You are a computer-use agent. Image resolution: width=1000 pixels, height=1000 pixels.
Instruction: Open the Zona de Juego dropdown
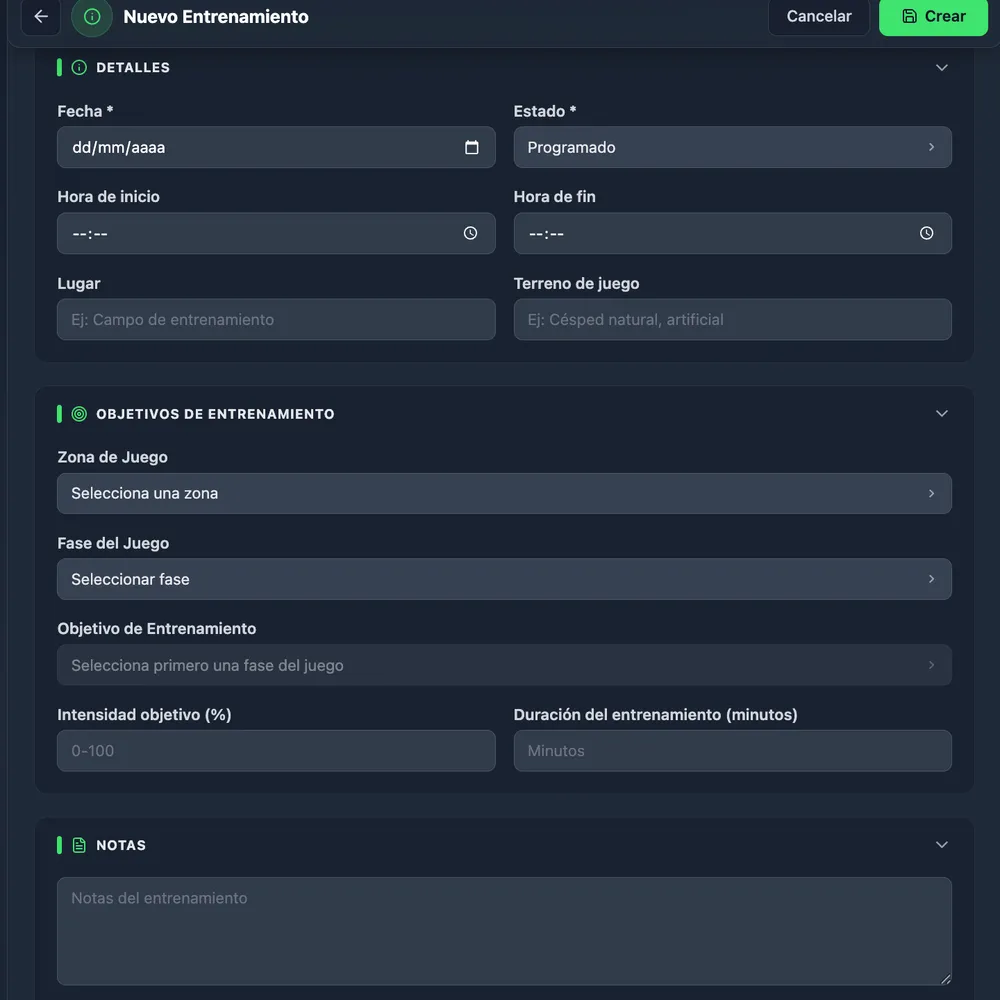[x=504, y=494]
